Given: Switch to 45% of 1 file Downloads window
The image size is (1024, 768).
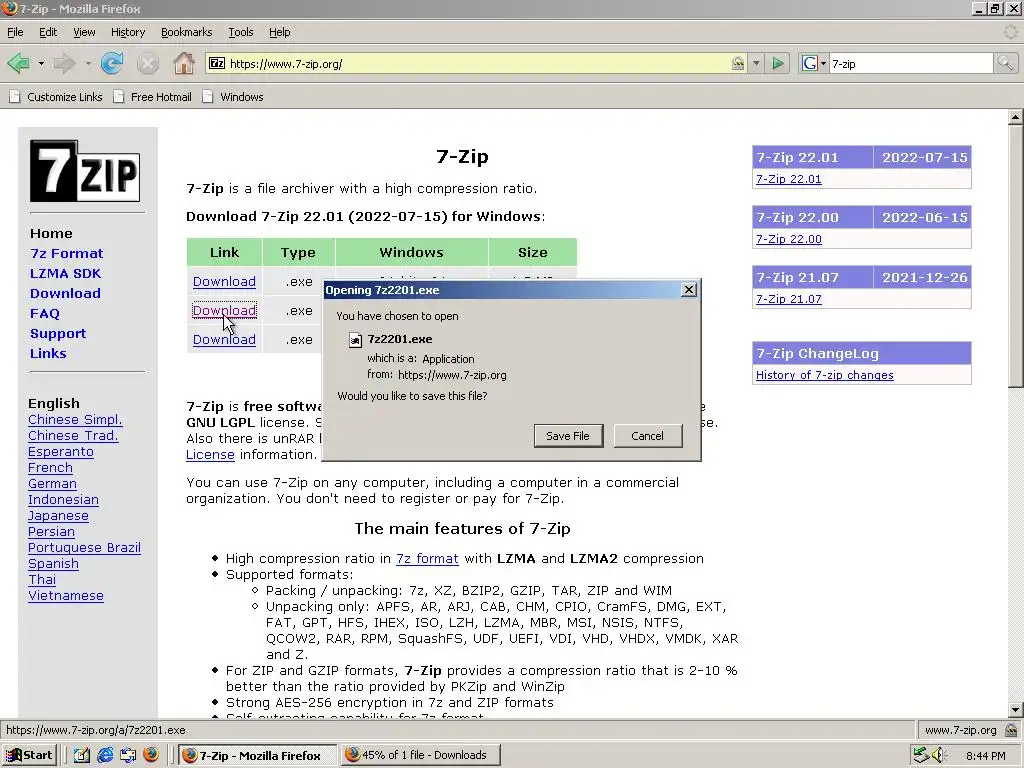Looking at the screenshot, I should click(x=421, y=755).
